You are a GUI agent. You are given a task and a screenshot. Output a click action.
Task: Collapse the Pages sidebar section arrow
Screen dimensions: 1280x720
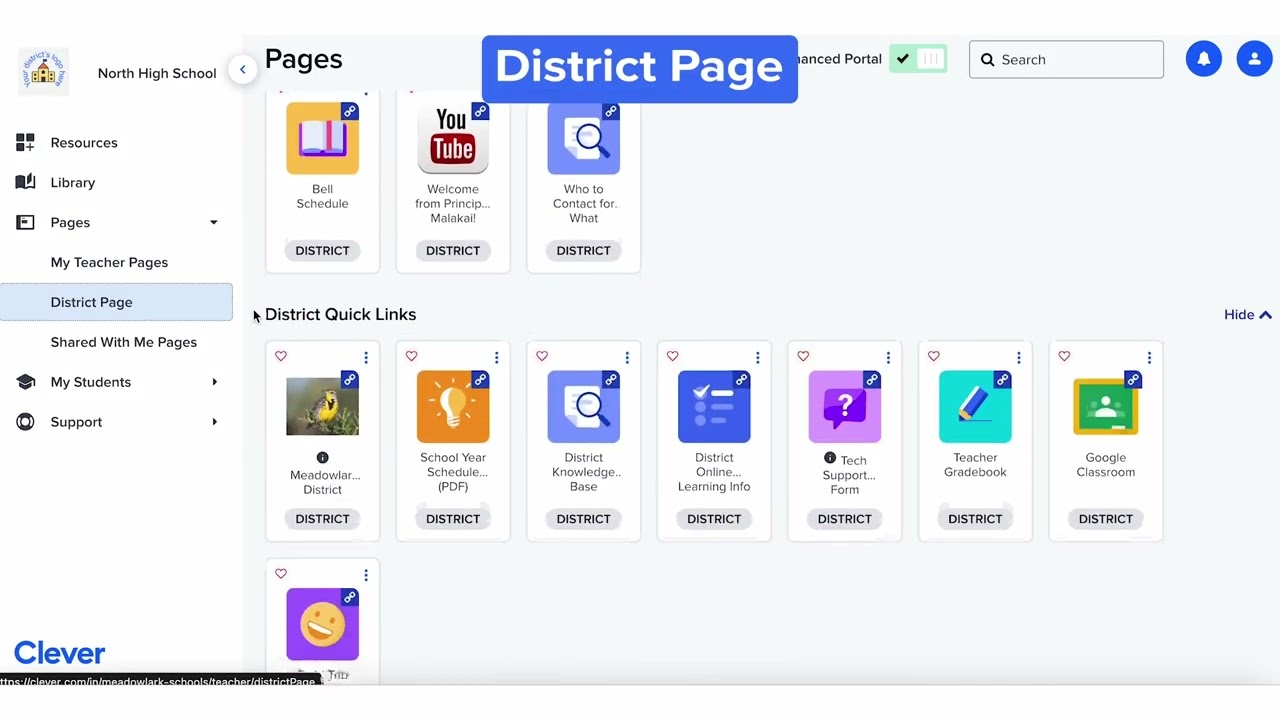(x=213, y=222)
